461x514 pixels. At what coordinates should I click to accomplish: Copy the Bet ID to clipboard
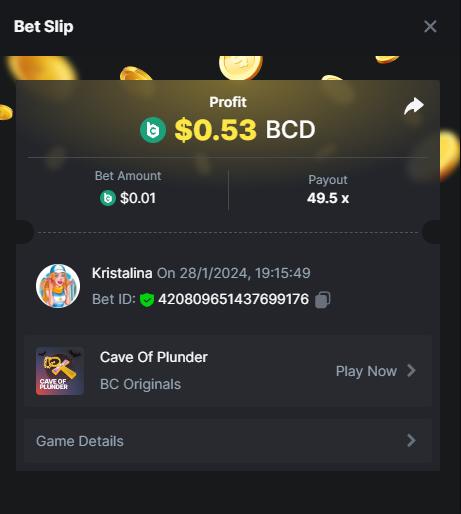click(323, 300)
